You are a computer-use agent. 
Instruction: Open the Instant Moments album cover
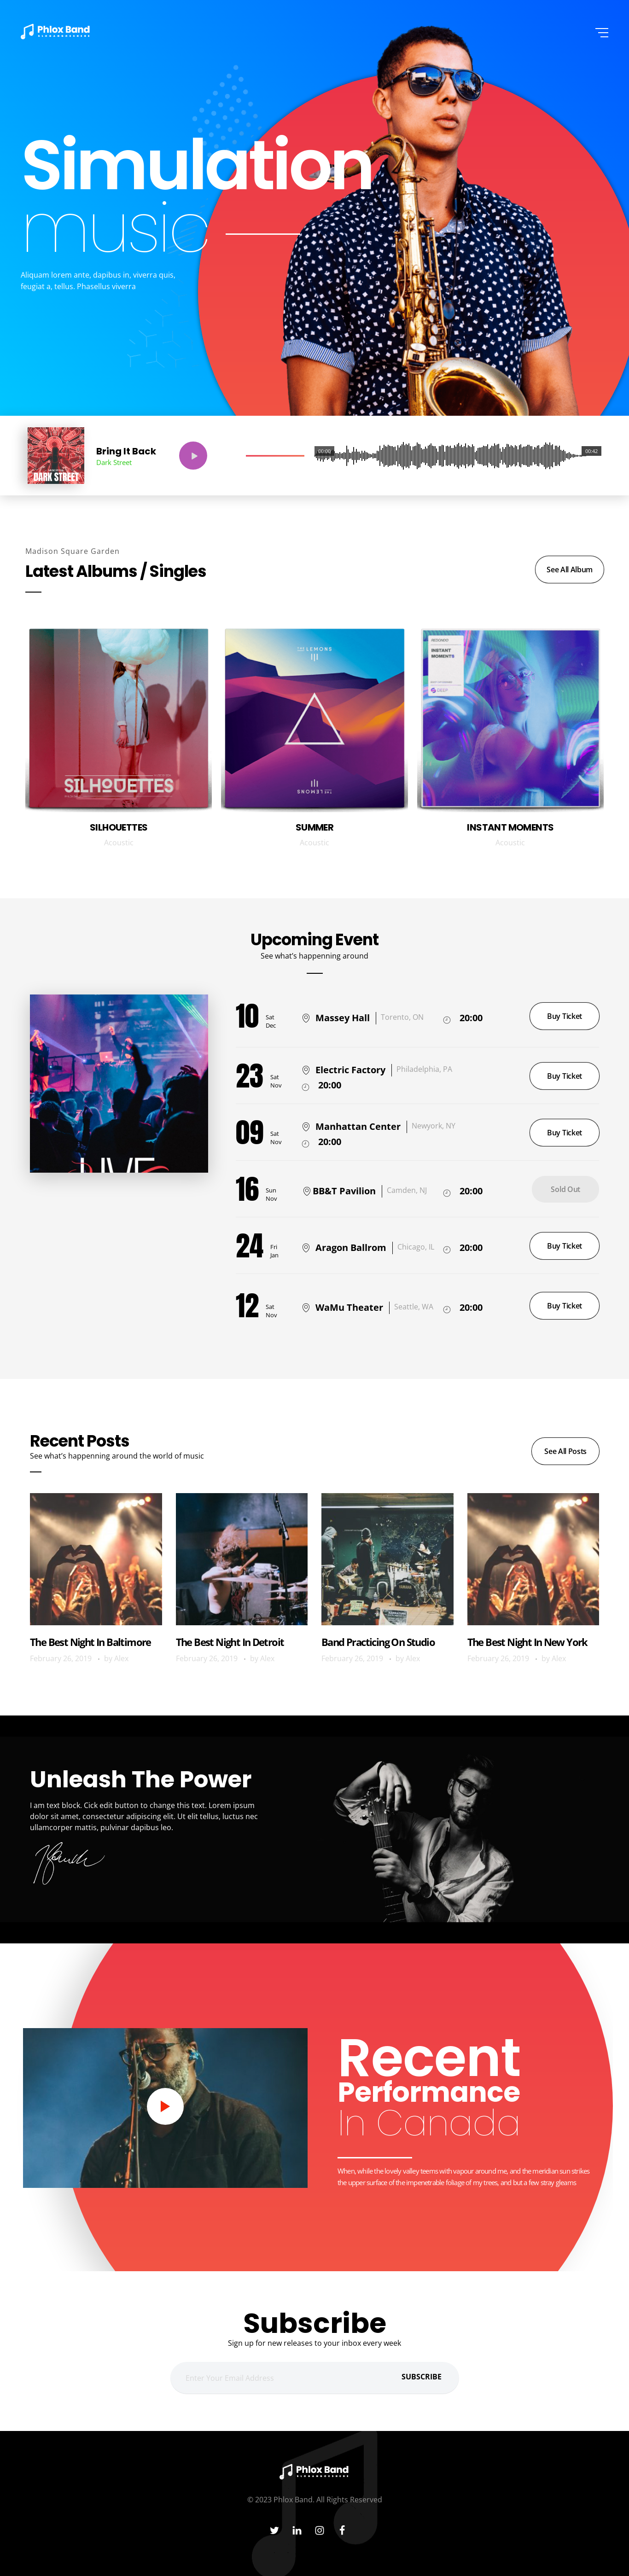(x=510, y=718)
